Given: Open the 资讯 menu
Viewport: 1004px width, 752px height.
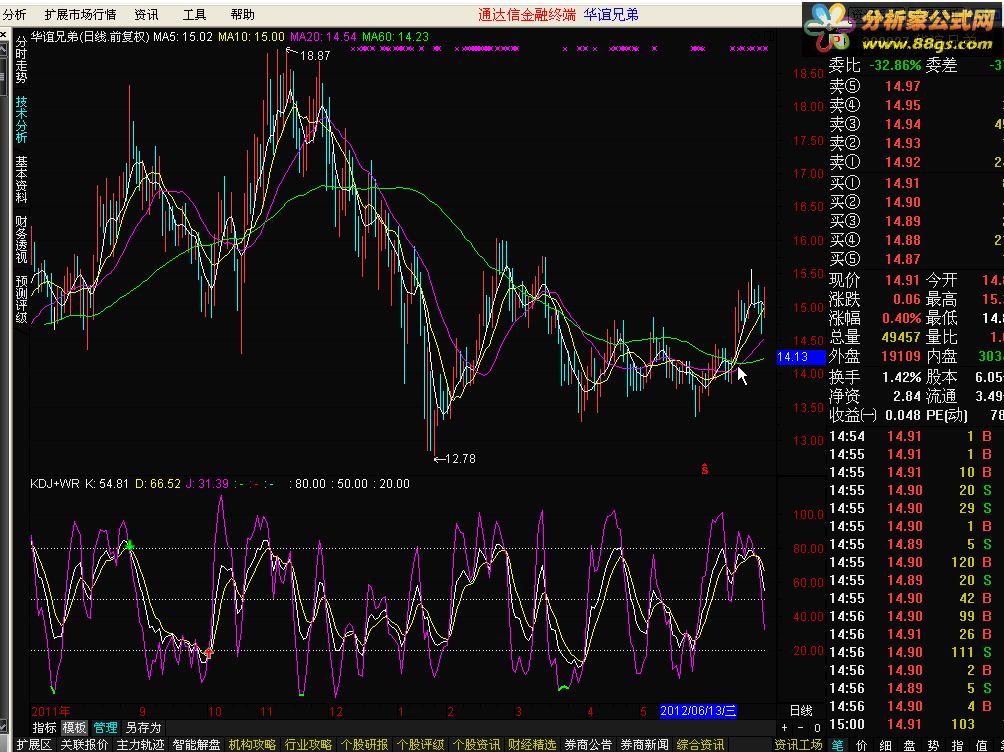Looking at the screenshot, I should [x=146, y=14].
